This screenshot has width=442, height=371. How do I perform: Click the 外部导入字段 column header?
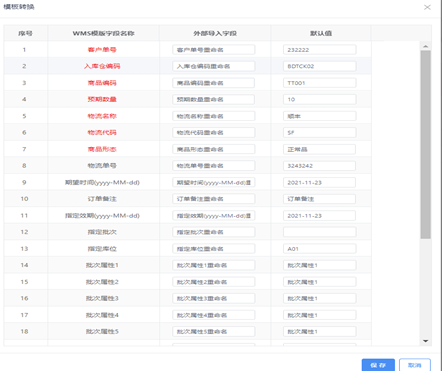[x=215, y=33]
